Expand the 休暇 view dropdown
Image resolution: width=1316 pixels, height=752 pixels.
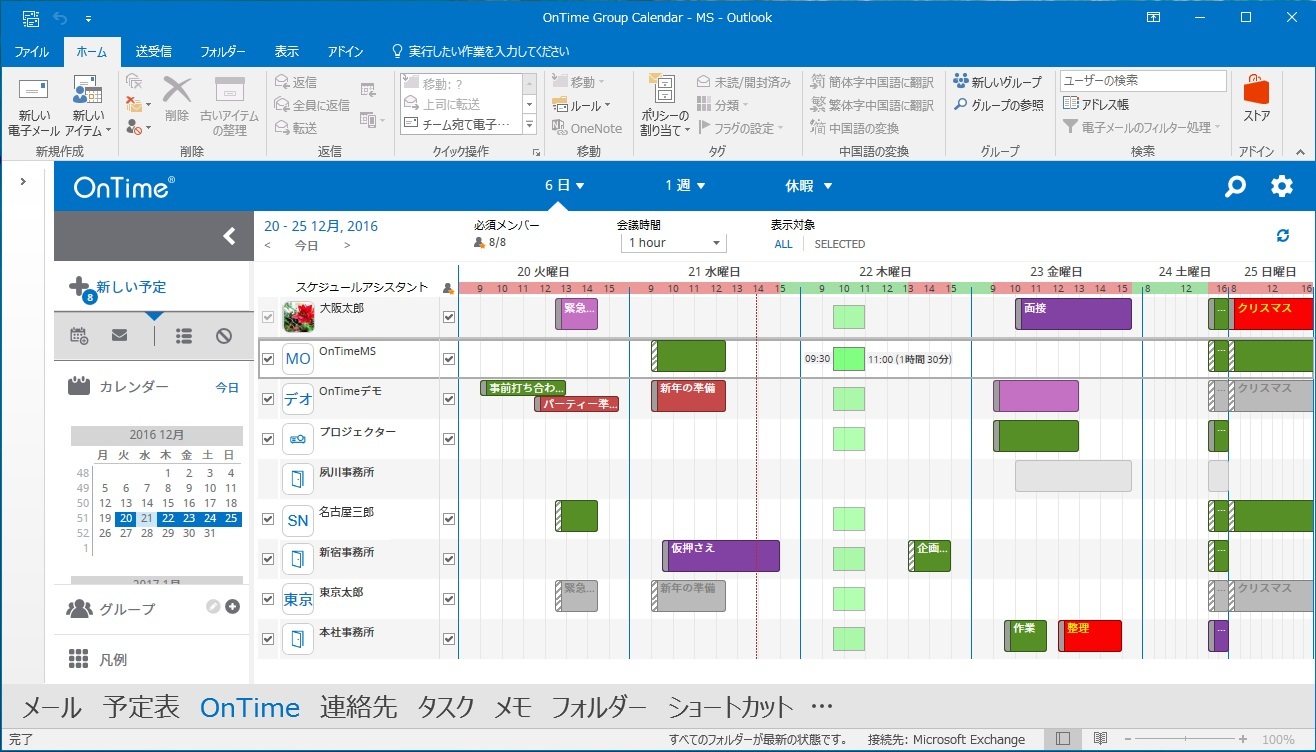[808, 186]
